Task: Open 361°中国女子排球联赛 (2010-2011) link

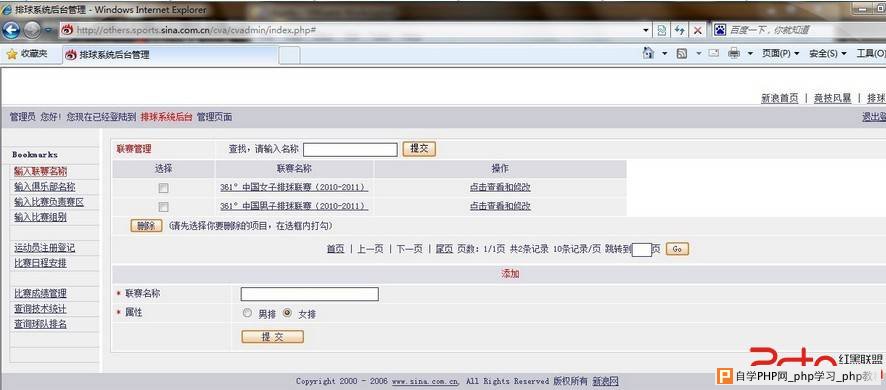Action: click(x=294, y=187)
